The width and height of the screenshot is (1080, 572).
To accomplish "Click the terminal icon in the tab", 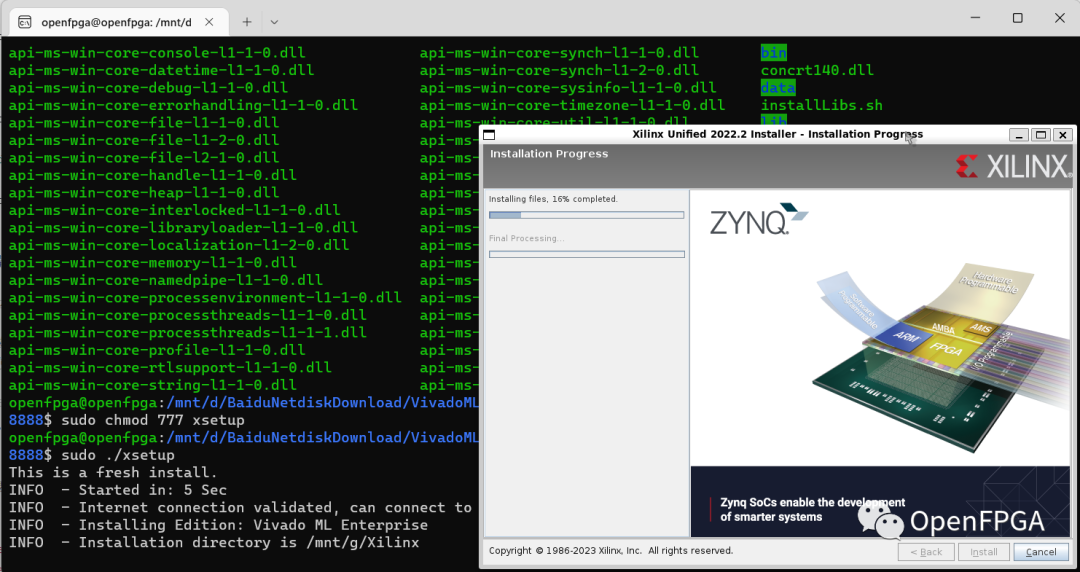I will pyautogui.click(x=24, y=22).
